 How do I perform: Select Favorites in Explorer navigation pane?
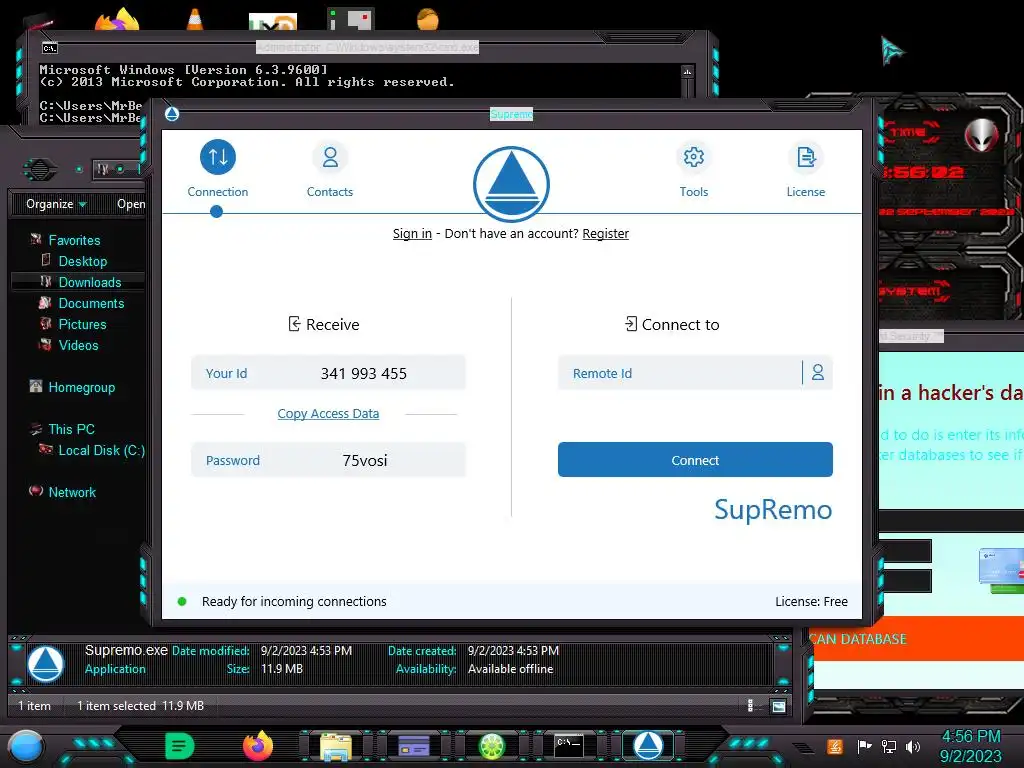pyautogui.click(x=74, y=240)
